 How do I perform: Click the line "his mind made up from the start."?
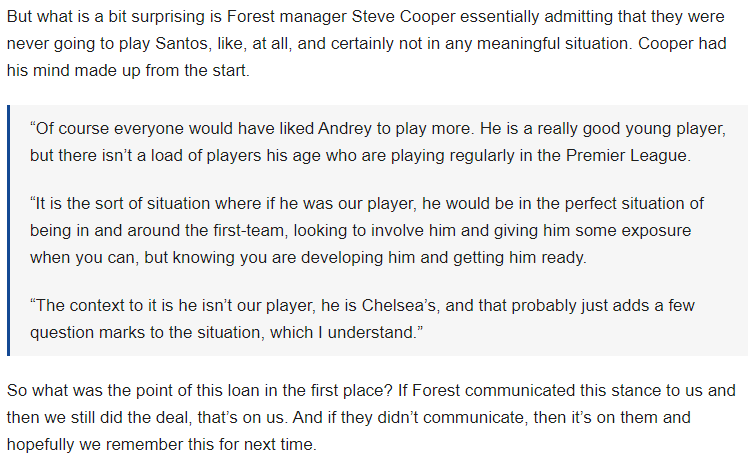(x=128, y=70)
